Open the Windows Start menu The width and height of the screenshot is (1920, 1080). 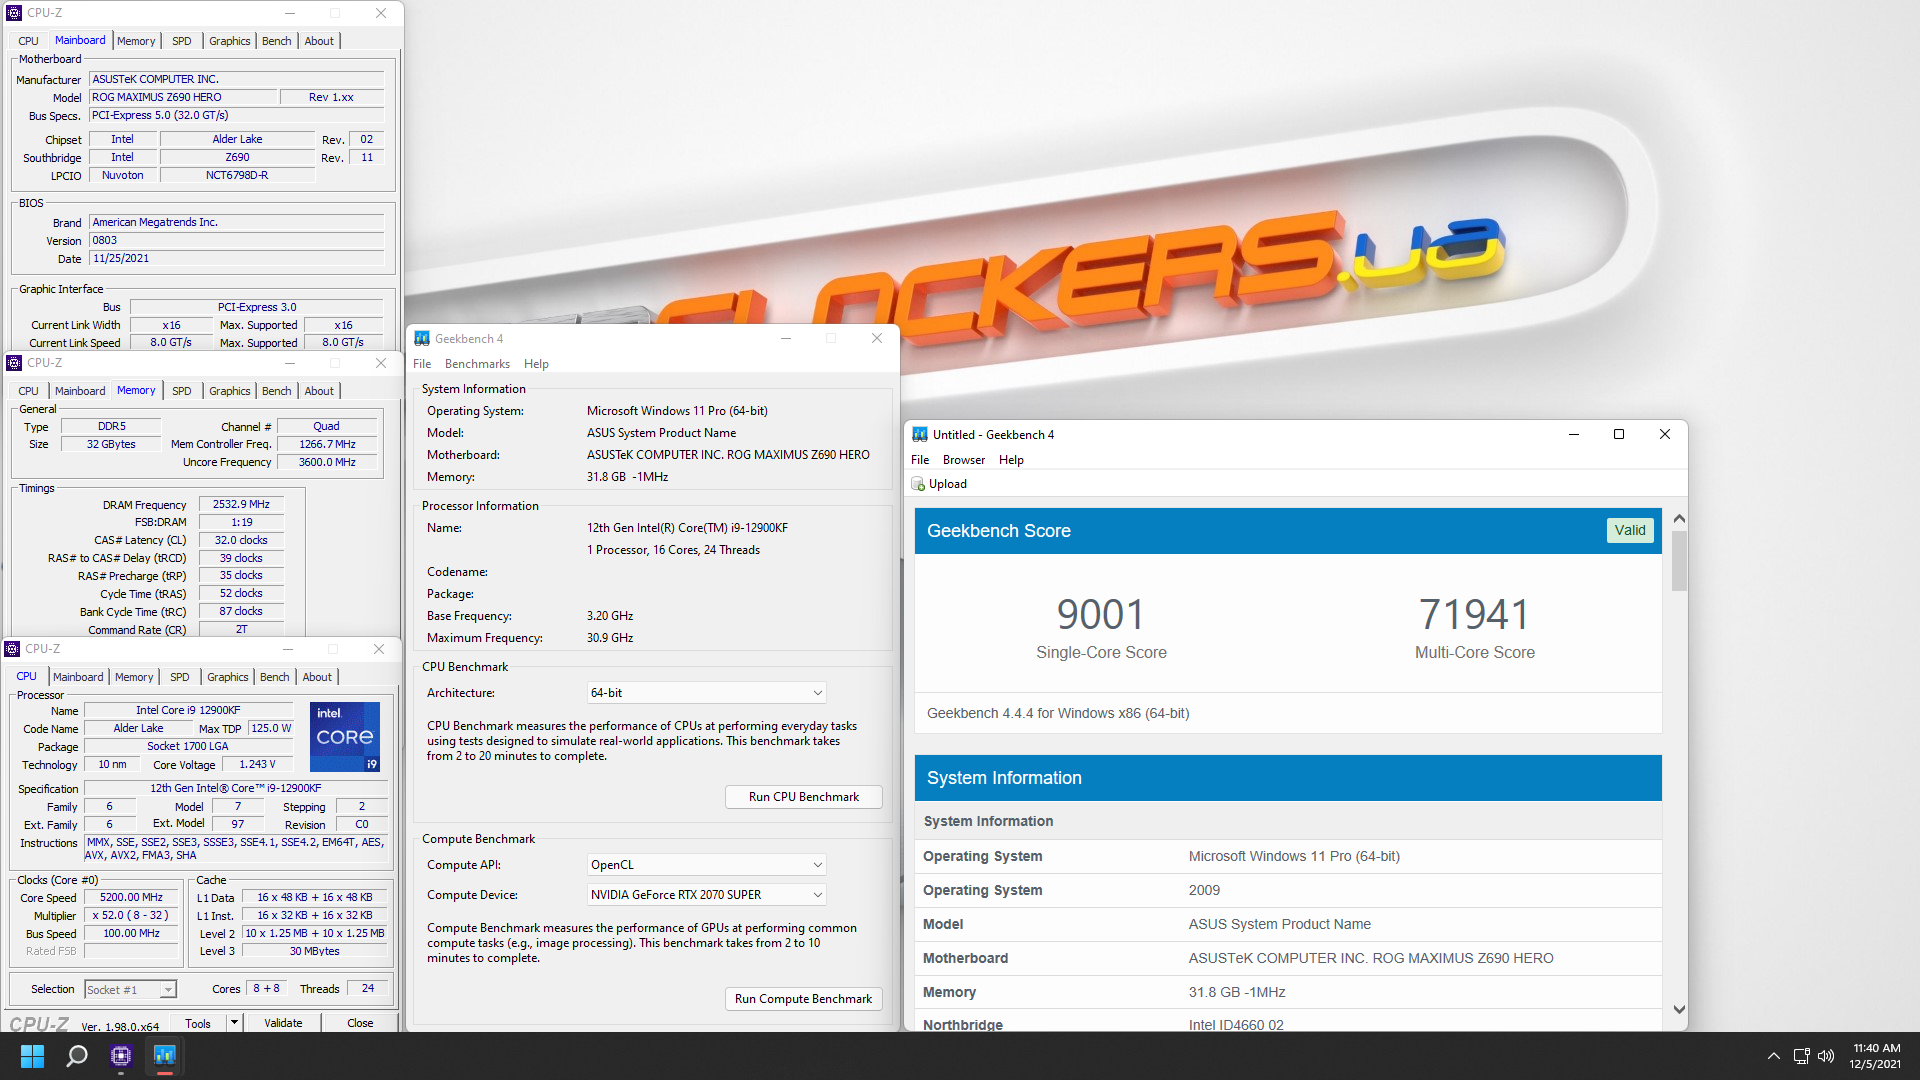[32, 1056]
